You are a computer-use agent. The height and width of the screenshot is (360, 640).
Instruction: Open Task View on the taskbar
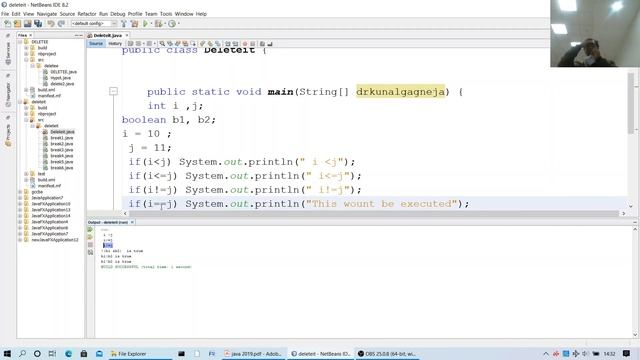tap(52, 353)
